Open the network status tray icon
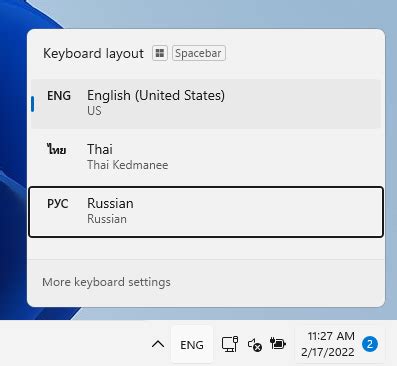 (230, 344)
